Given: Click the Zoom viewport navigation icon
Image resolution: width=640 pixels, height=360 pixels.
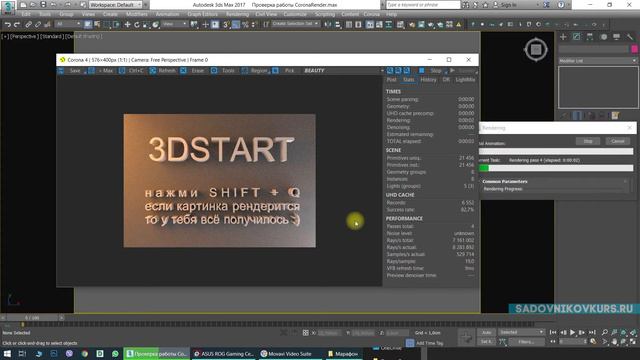Looking at the screenshot, I should click(604, 332).
